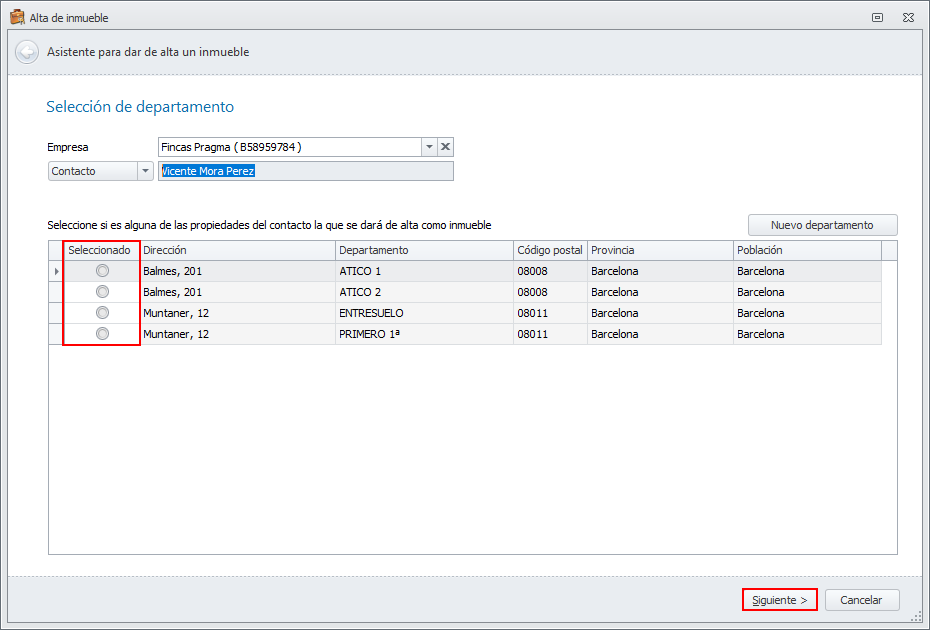Click the Fincas Pragma empresa field
Viewport: 930px width, 630px height.
click(290, 147)
